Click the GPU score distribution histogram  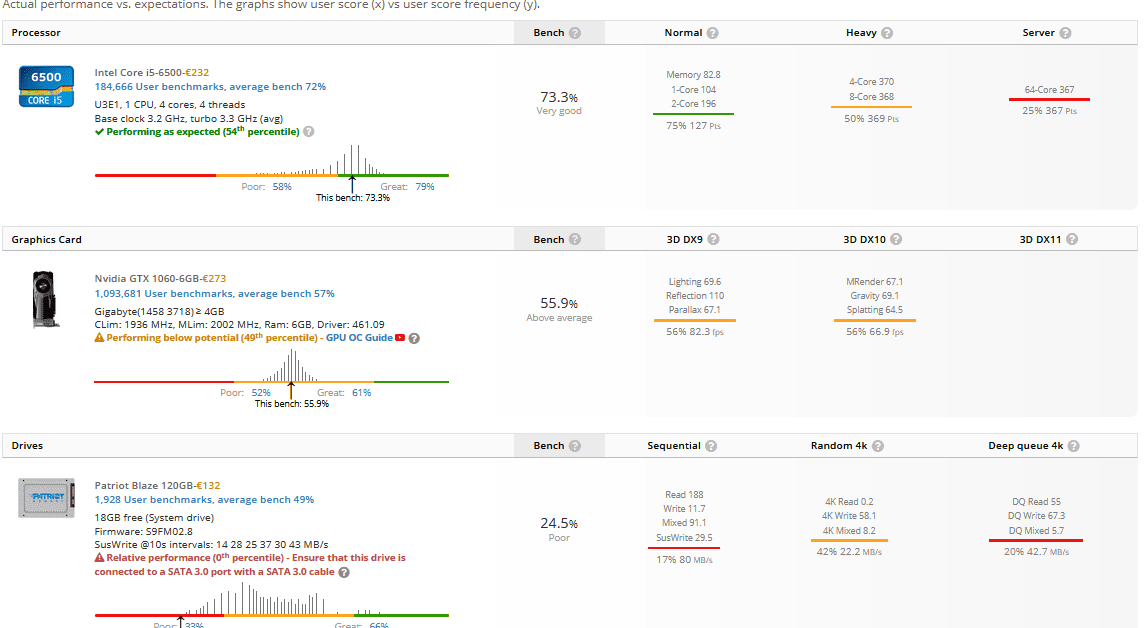point(271,366)
